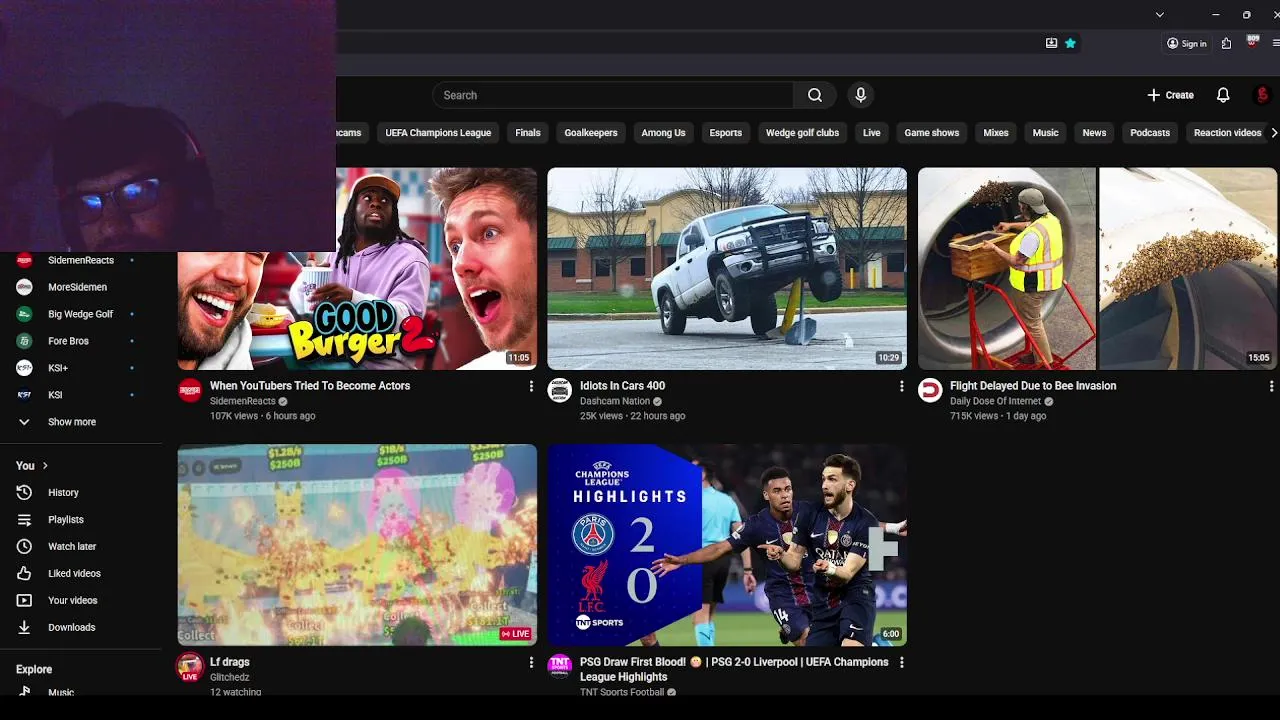1280x720 pixels.
Task: Open video title Idiots In Cars 400
Action: point(622,386)
